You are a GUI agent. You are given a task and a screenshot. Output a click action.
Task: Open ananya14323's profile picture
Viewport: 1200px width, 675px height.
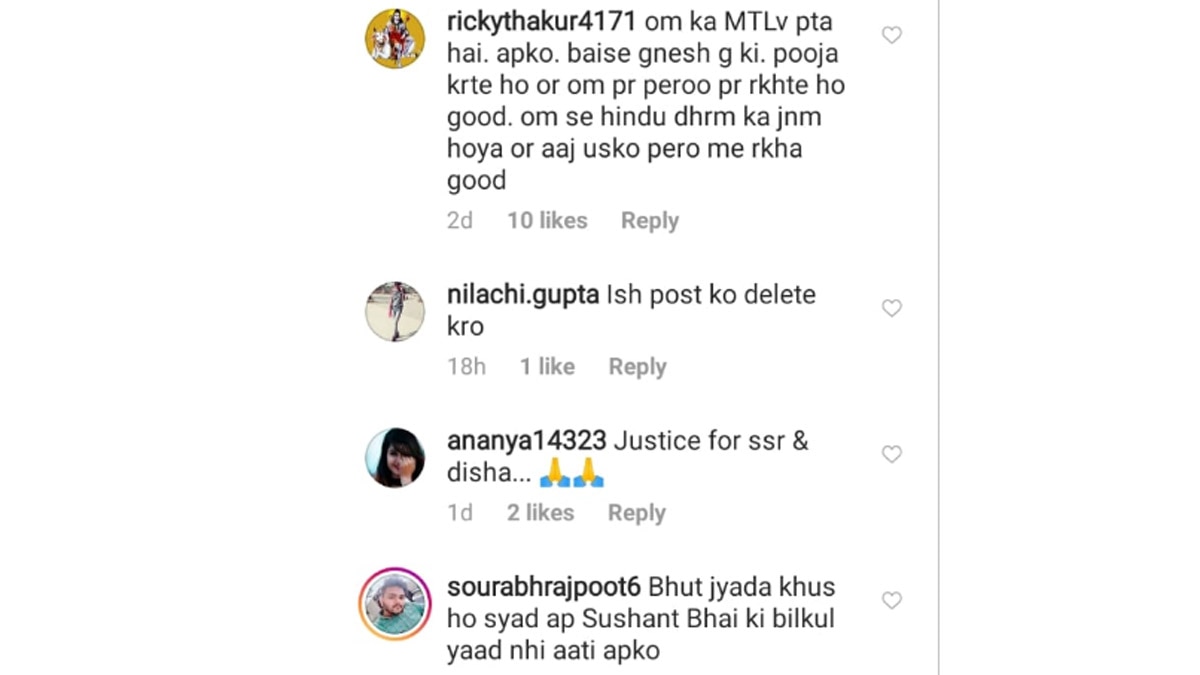[395, 456]
